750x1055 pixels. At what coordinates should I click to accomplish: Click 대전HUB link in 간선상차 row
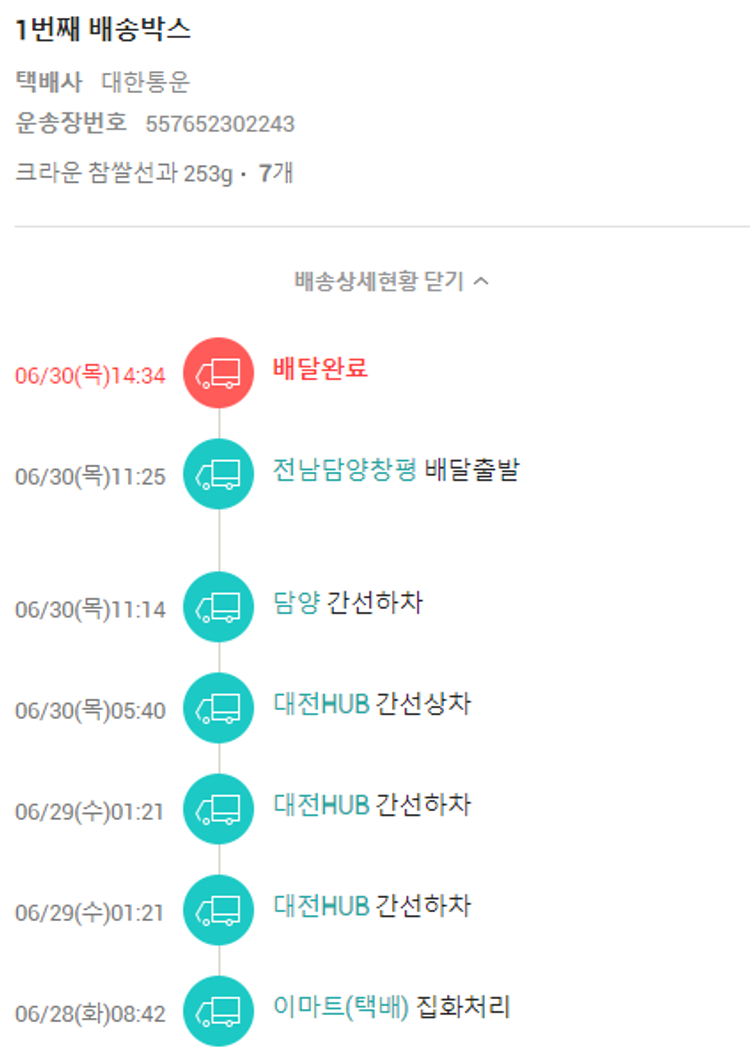(x=321, y=705)
